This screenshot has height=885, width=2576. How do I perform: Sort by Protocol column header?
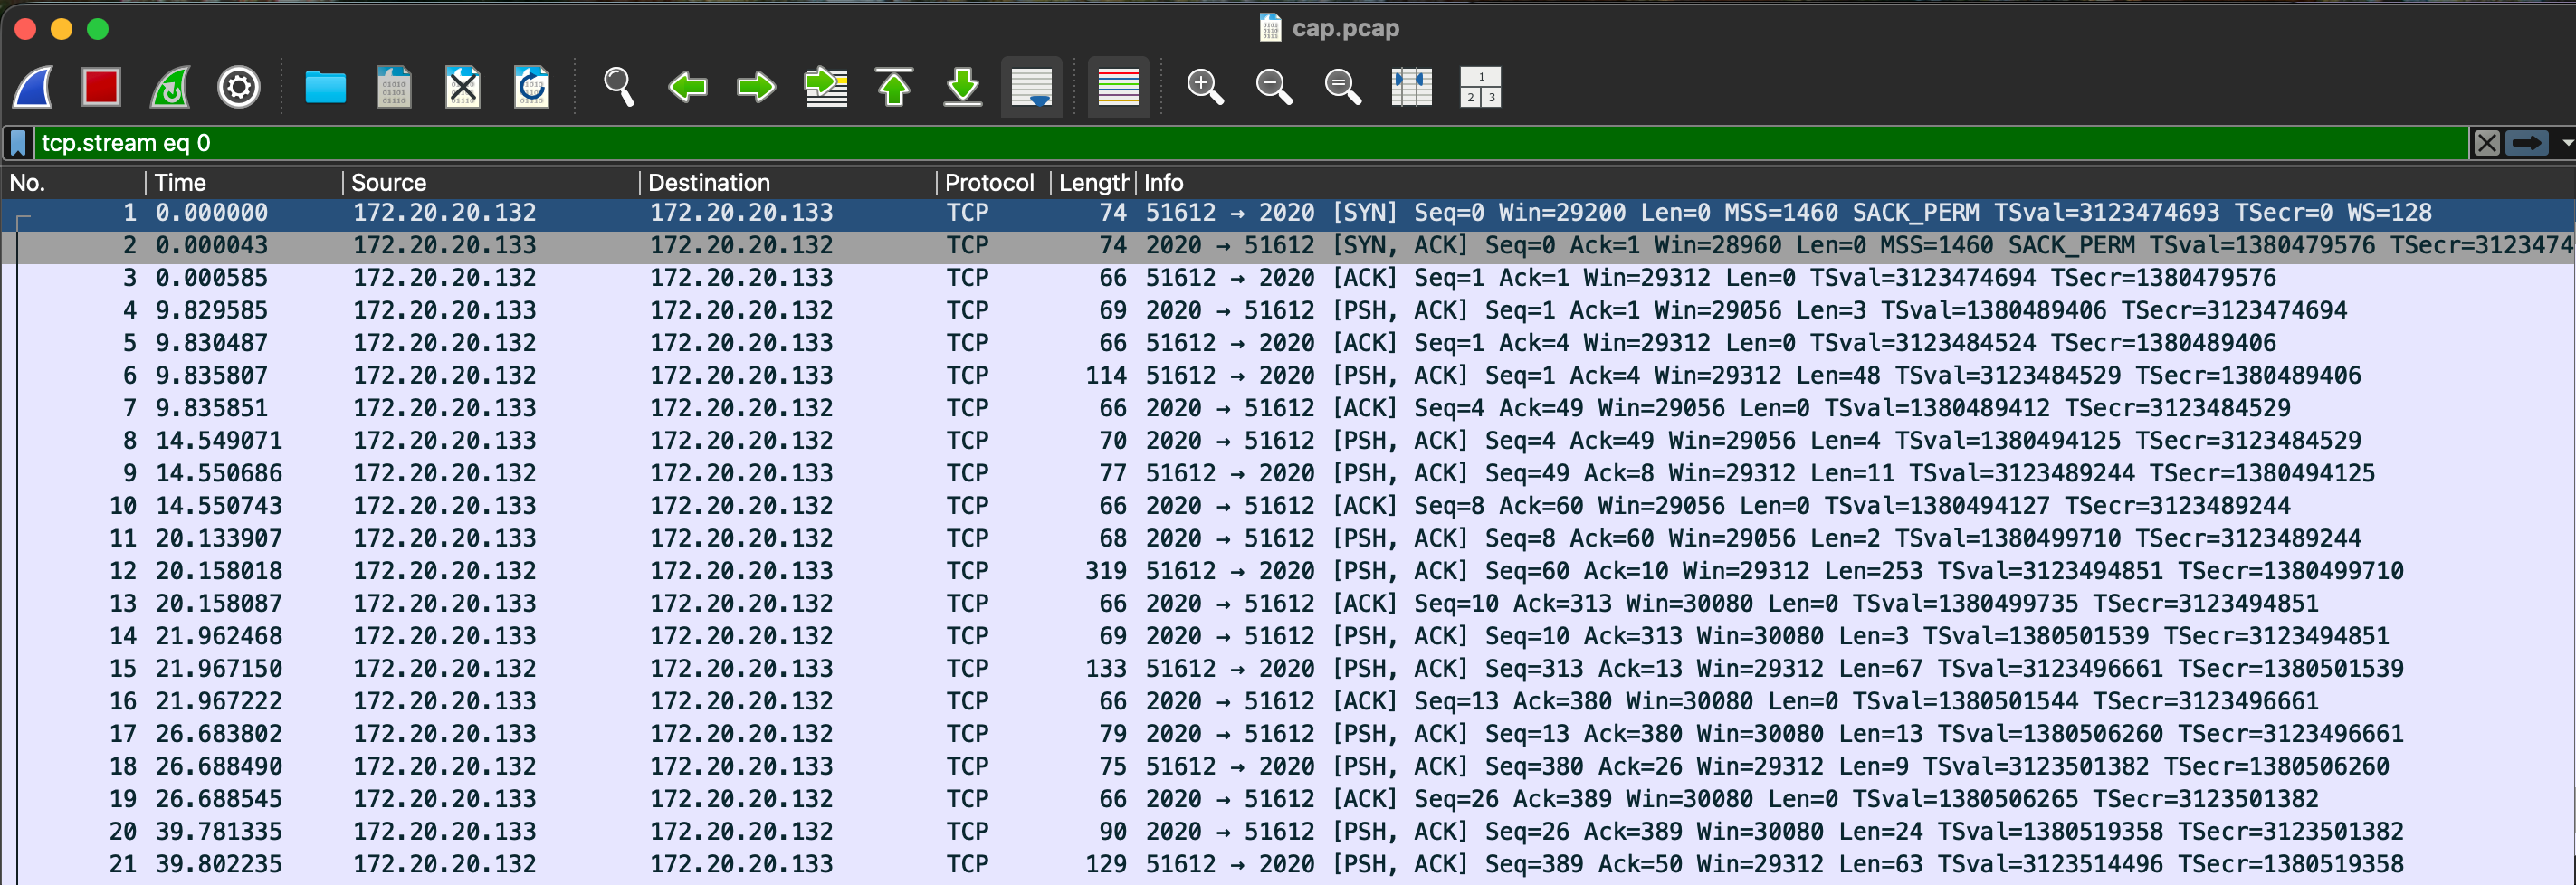pos(988,182)
